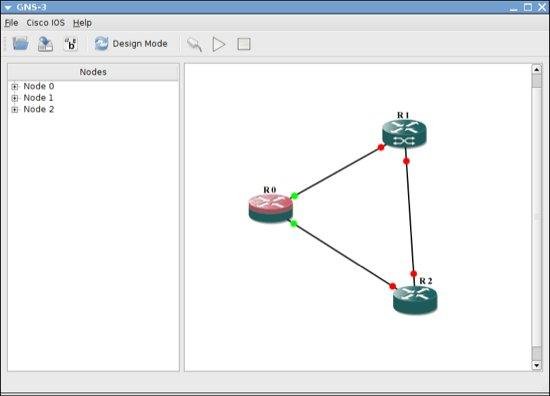
Task: Click the Nodes panel header
Action: pos(93,72)
